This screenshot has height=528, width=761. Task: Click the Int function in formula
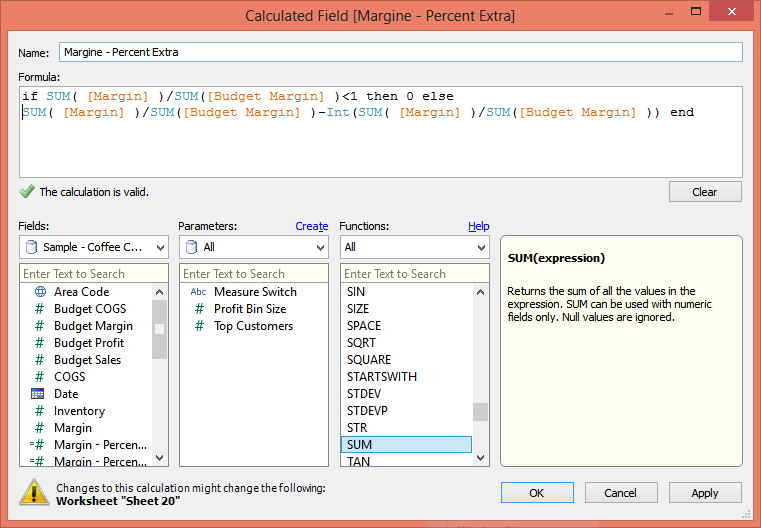coord(338,113)
